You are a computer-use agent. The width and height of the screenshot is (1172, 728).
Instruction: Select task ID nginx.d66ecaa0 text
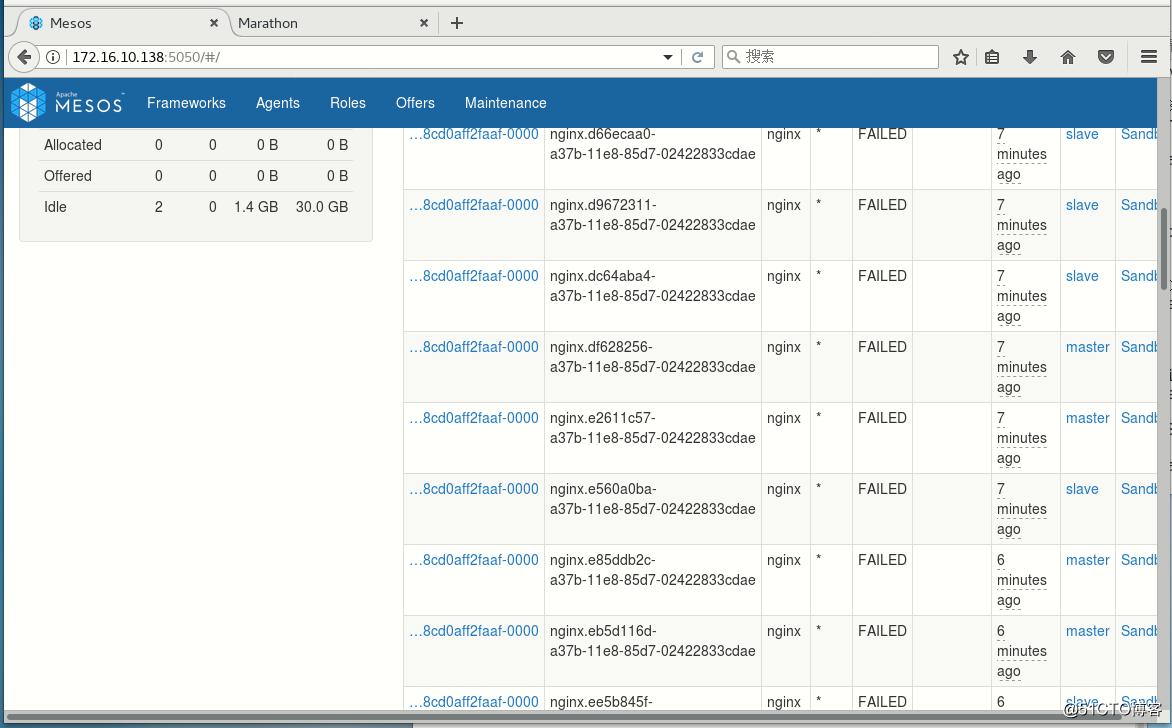click(653, 144)
